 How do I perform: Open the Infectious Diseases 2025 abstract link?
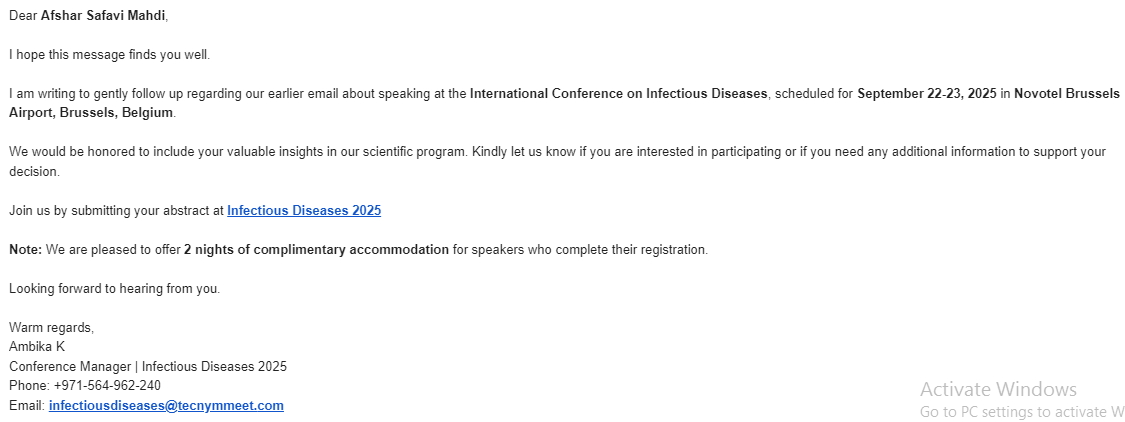(304, 211)
